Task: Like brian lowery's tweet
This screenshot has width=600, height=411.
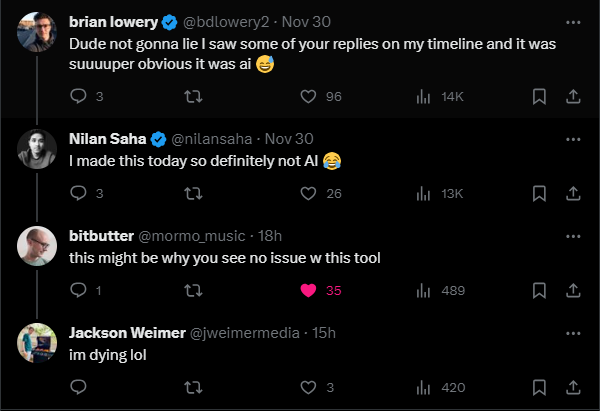Action: 309,96
